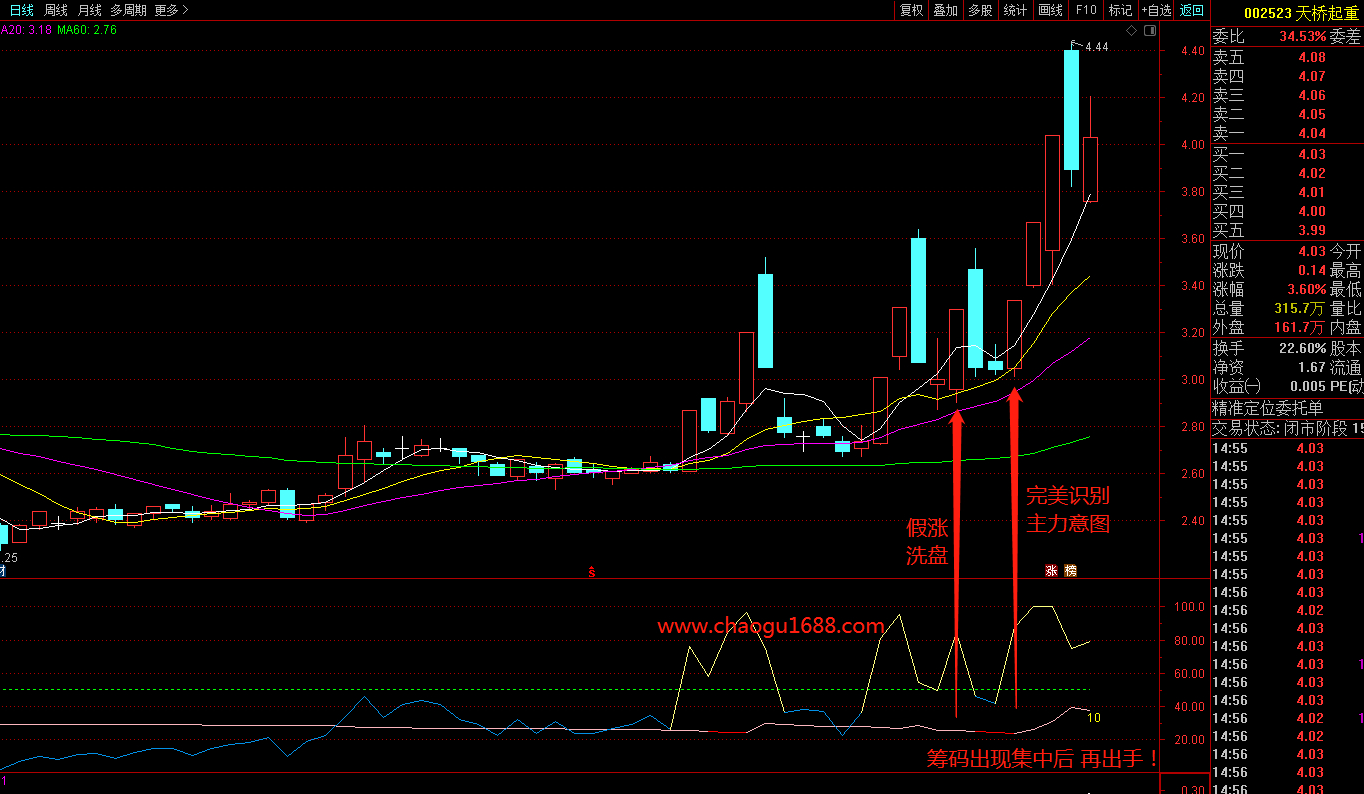Click the red $ marker under chart
Viewport: 1364px width, 794px height.
tap(592, 572)
